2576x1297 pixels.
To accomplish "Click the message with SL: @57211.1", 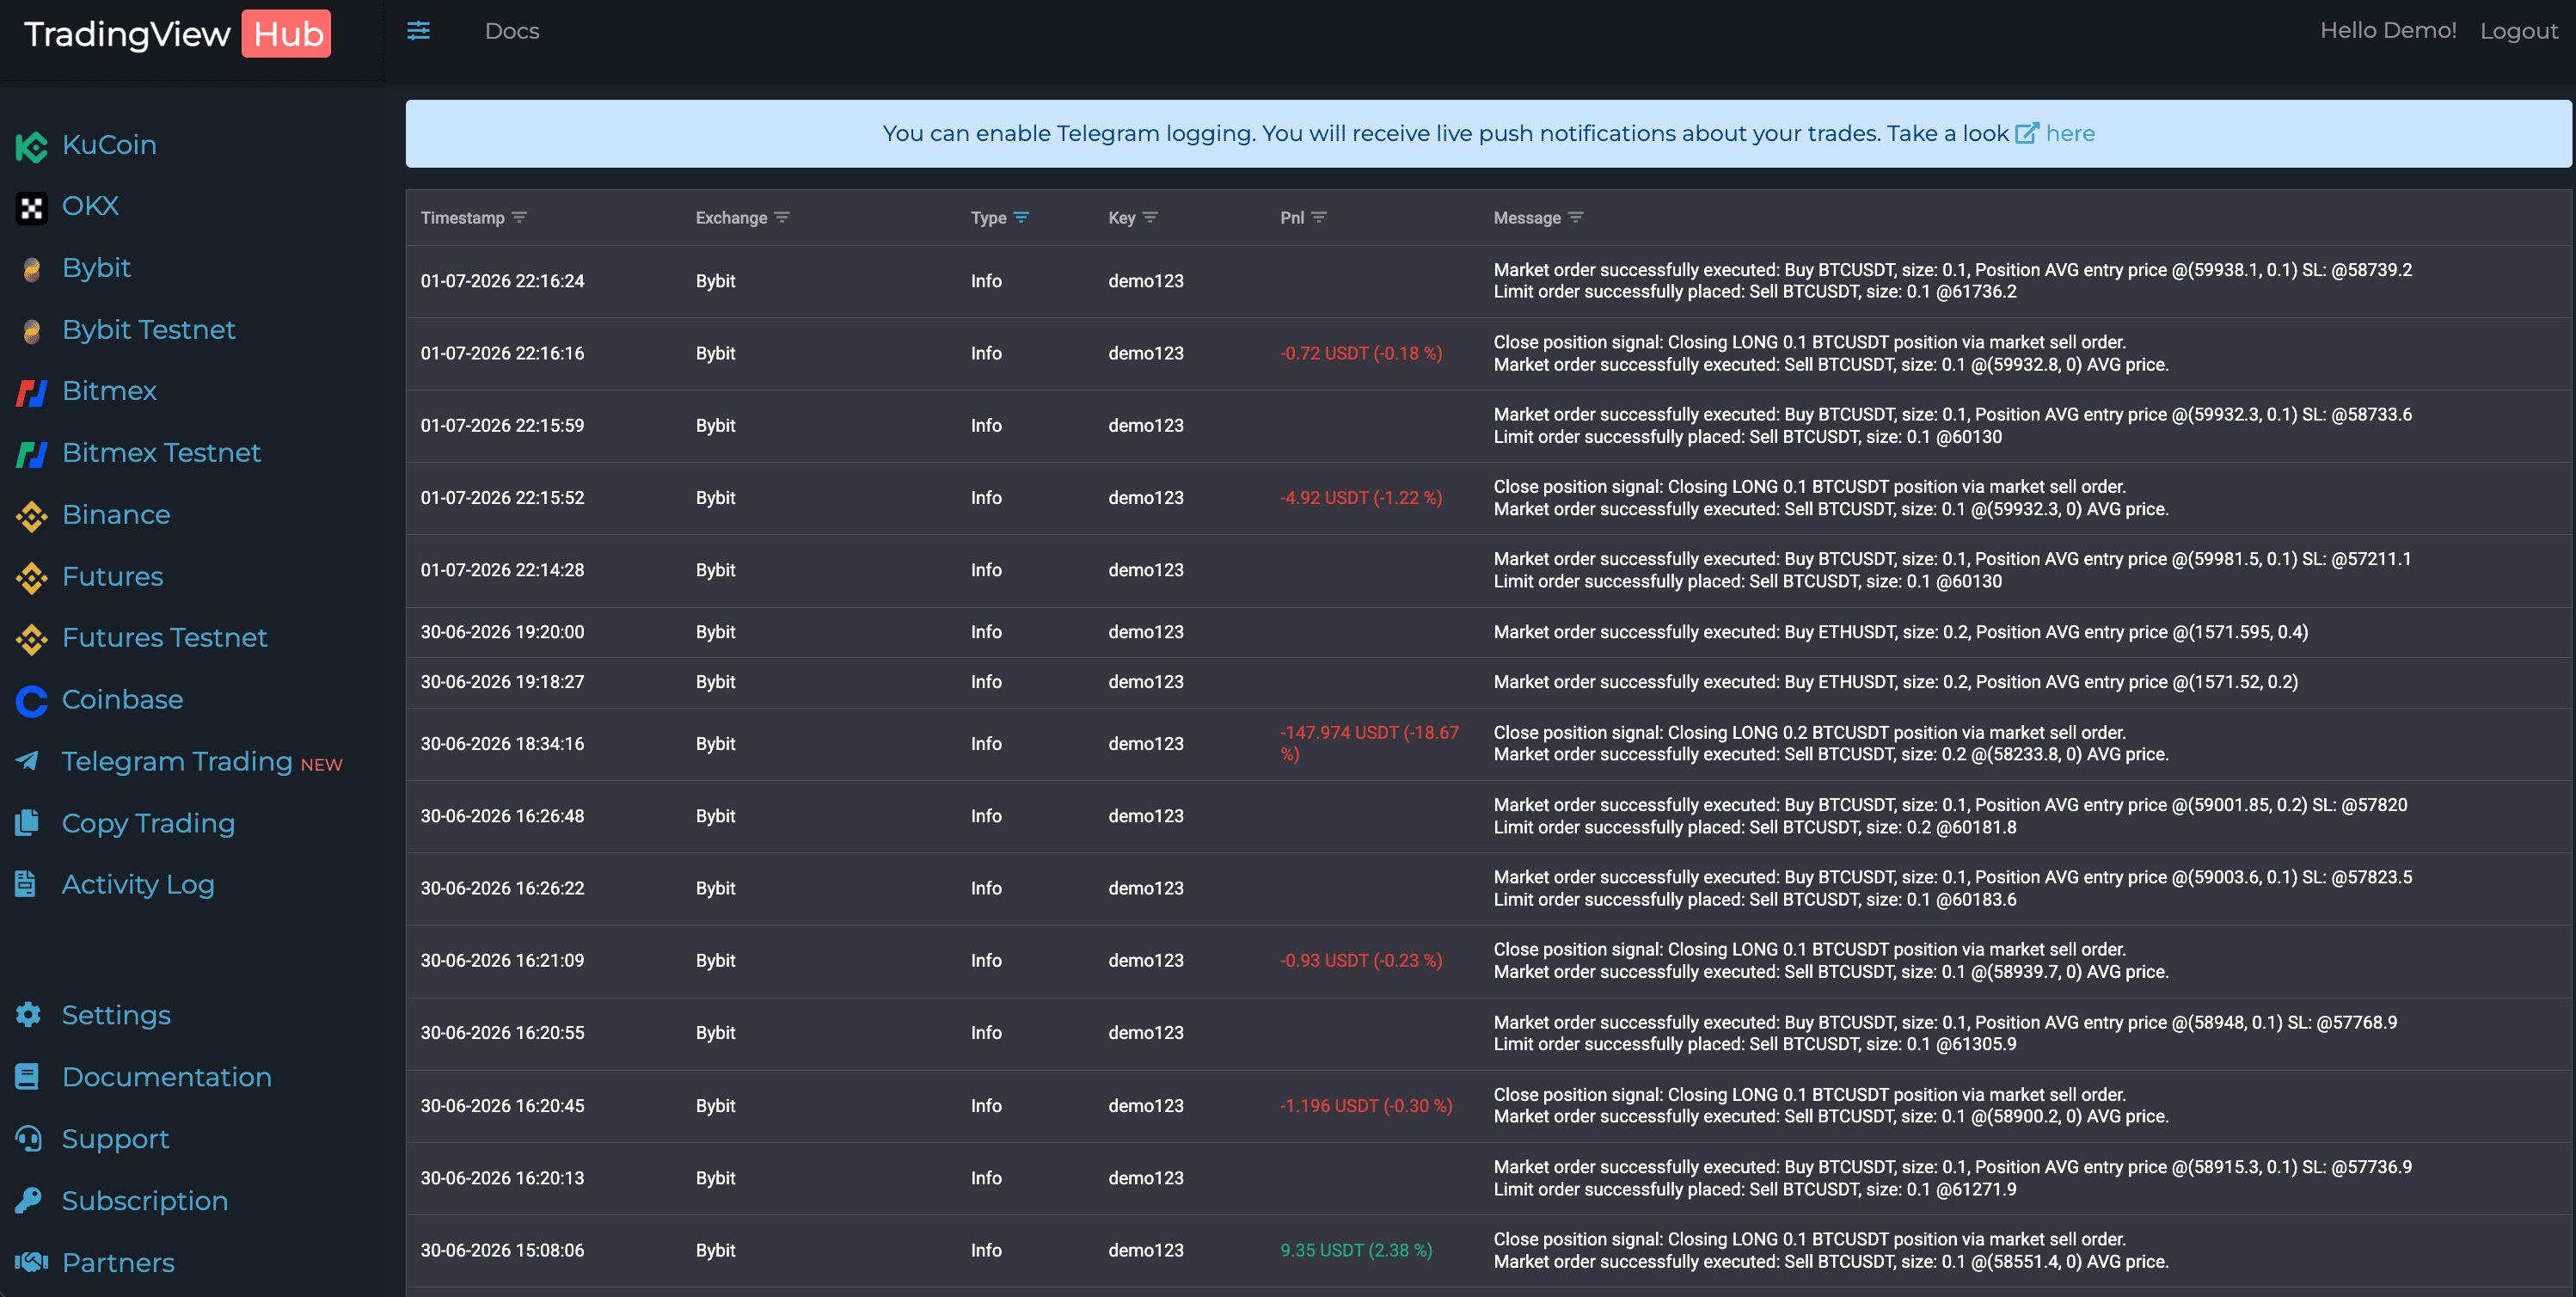I will [1952, 570].
